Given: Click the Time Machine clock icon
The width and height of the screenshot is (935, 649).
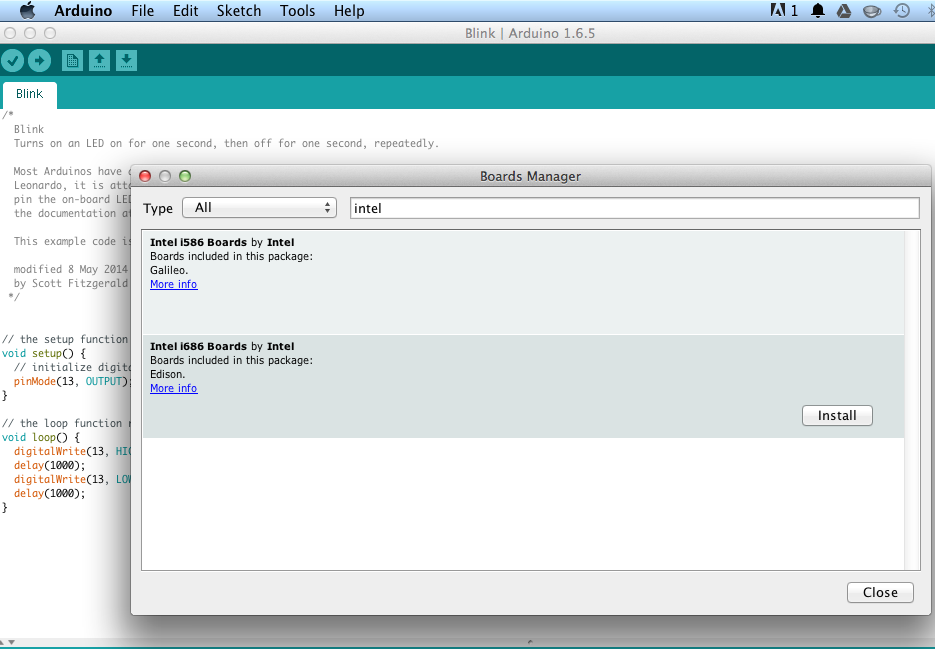Looking at the screenshot, I should [902, 11].
